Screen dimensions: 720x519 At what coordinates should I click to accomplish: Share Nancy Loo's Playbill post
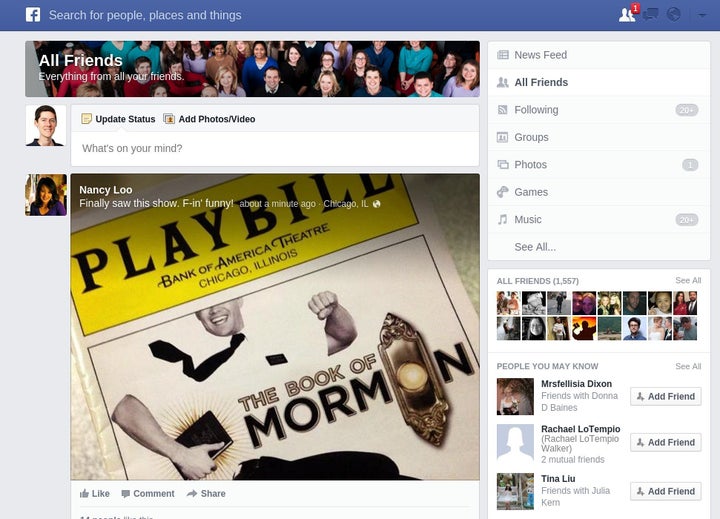coord(206,494)
